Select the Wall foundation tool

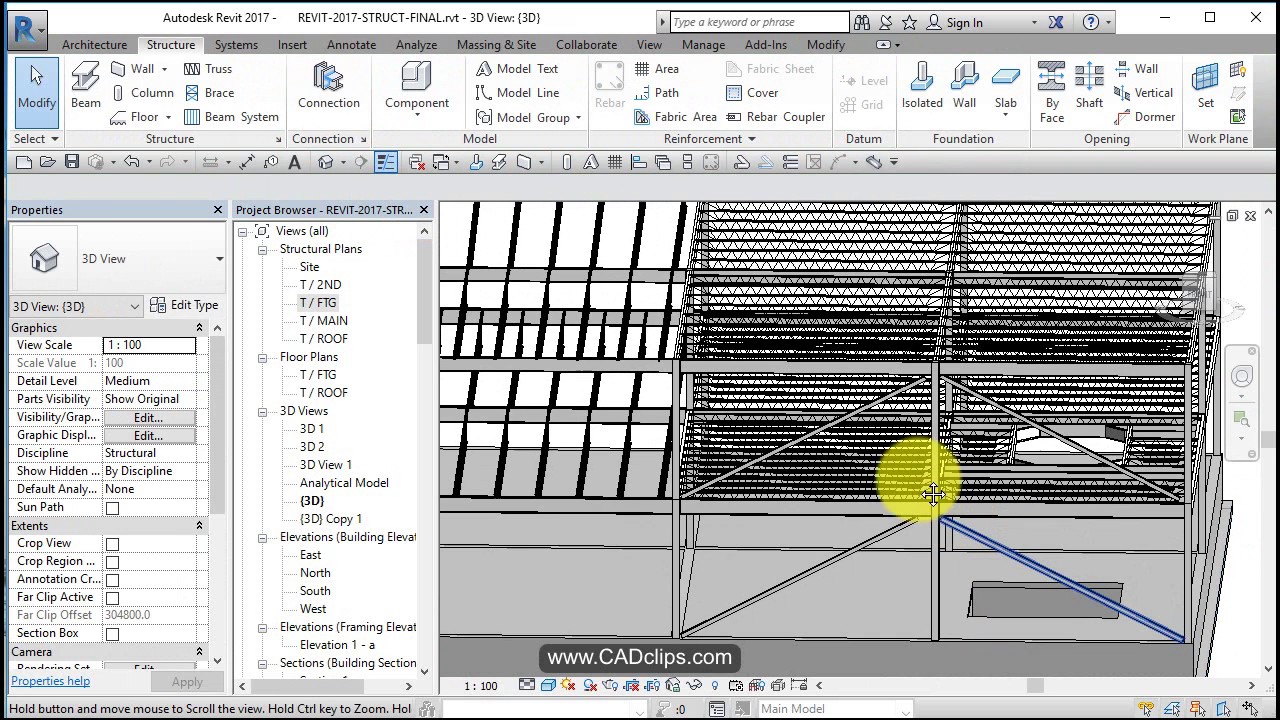coord(965,86)
